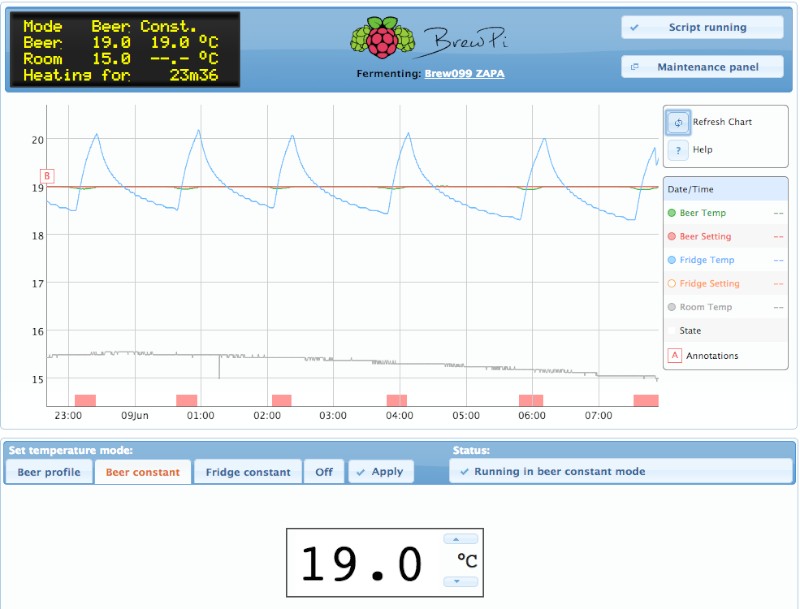Click the LCD status display panel
The image size is (800, 609).
click(x=125, y=49)
